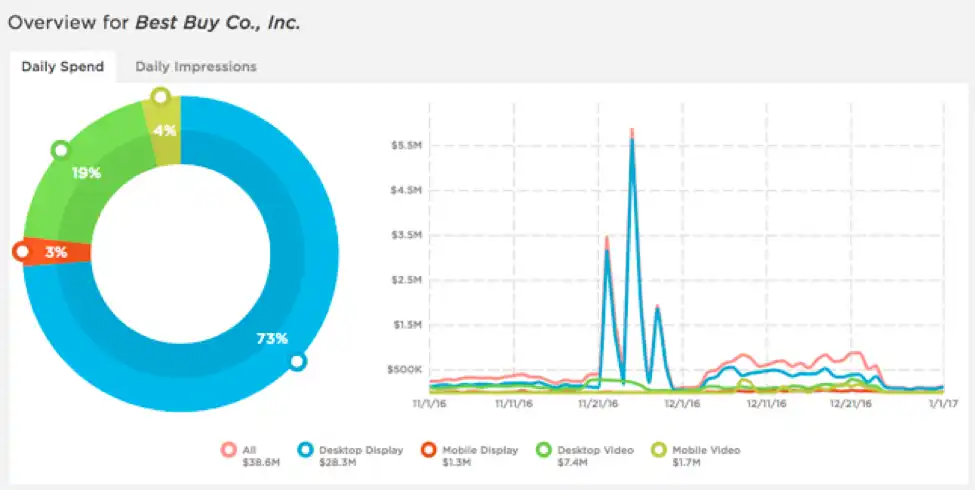Click the $4.5M axis label
The image size is (975, 490).
(x=405, y=190)
